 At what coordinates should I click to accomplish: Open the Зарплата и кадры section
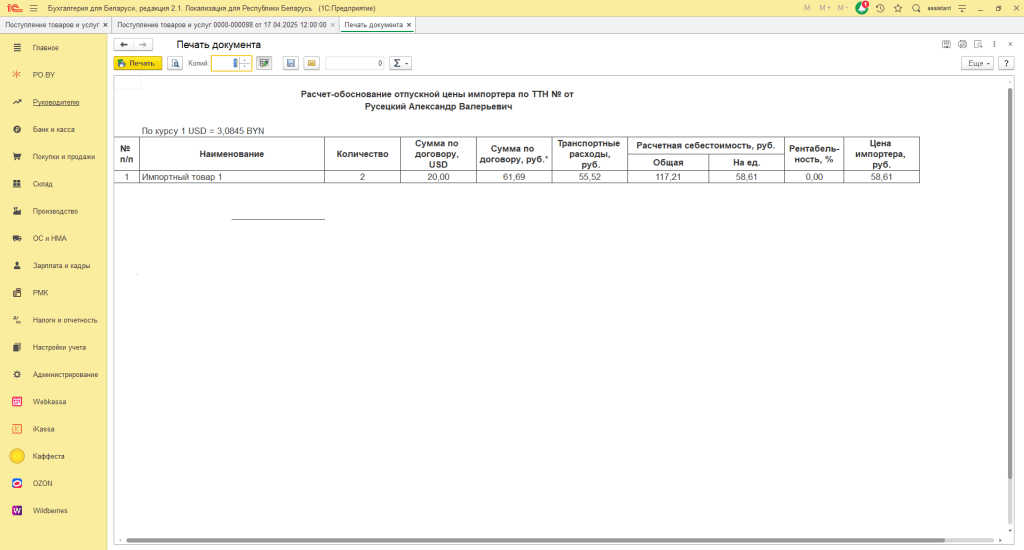point(61,266)
